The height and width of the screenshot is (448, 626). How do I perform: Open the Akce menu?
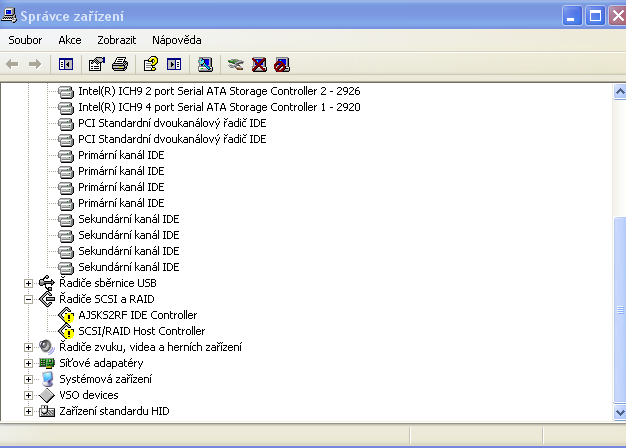(x=70, y=40)
